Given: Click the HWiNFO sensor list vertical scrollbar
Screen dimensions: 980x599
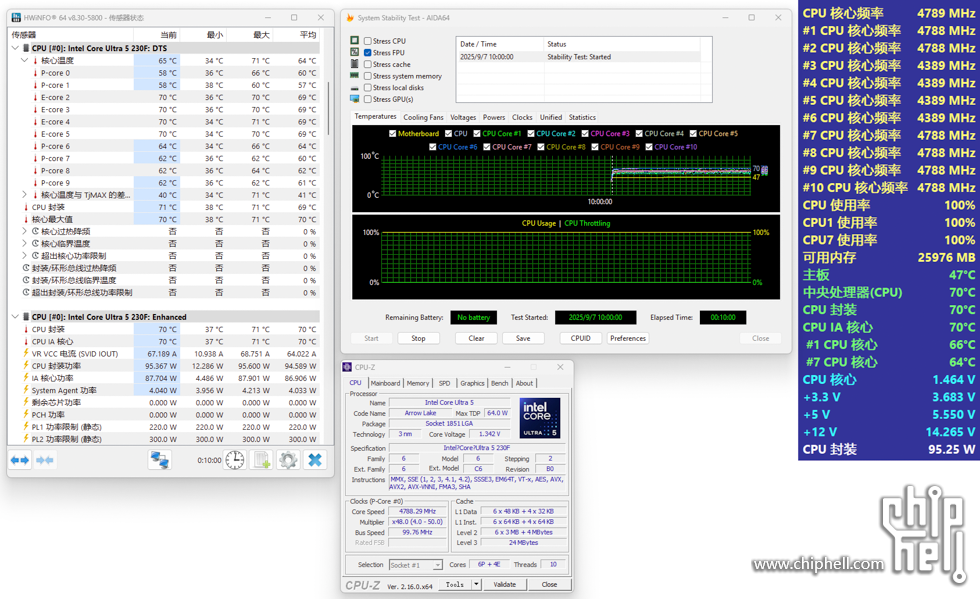Looking at the screenshot, I should (327, 107).
